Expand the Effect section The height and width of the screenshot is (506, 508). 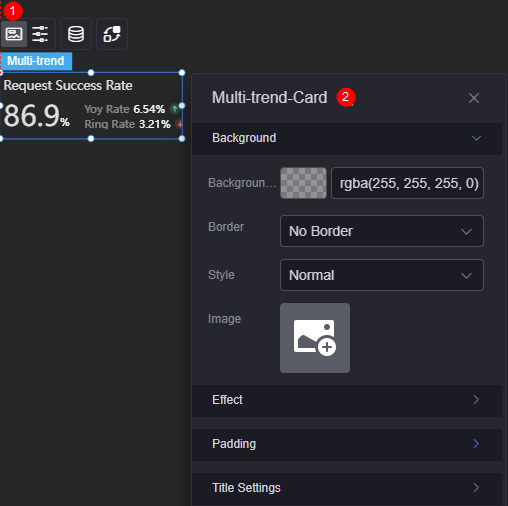point(347,400)
